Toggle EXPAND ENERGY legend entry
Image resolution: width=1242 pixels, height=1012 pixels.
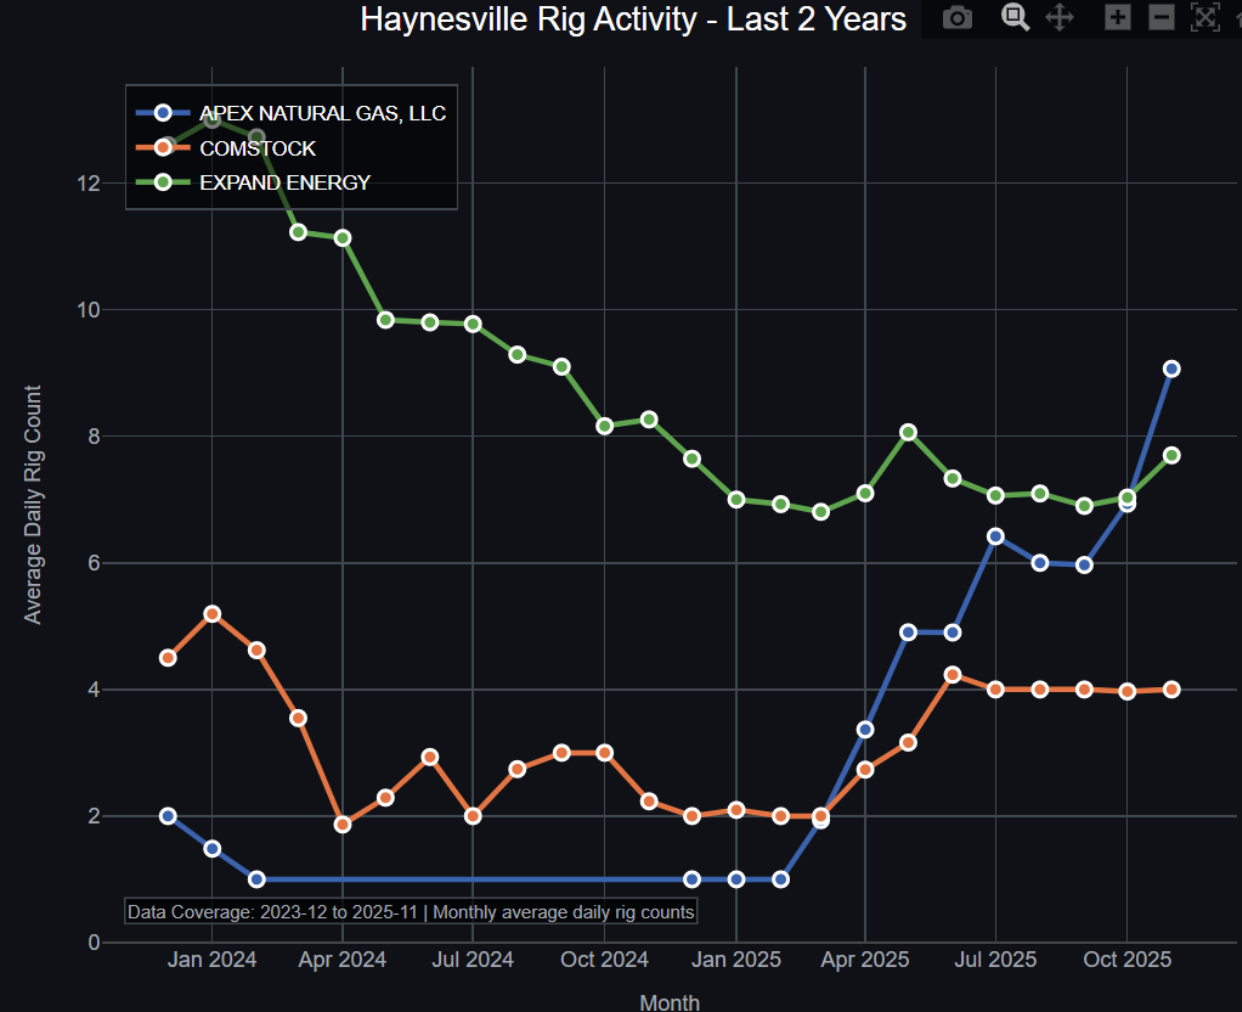(284, 183)
